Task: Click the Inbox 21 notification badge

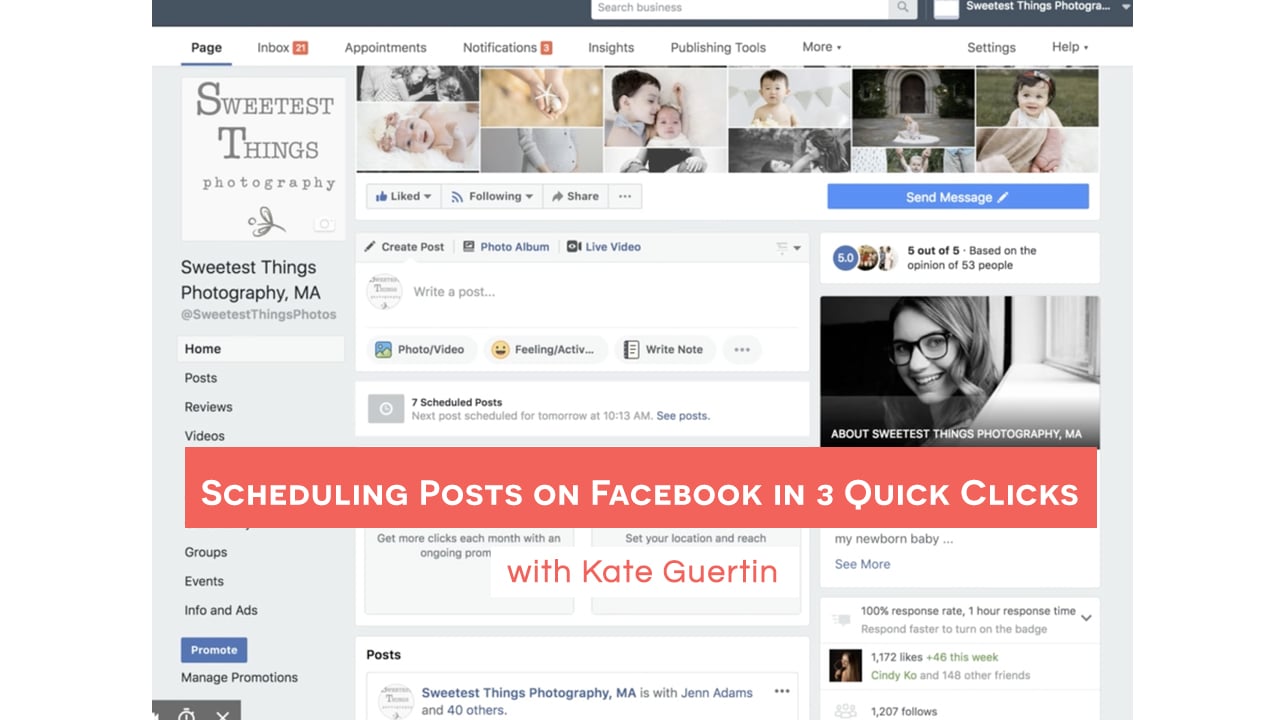Action: pos(300,48)
